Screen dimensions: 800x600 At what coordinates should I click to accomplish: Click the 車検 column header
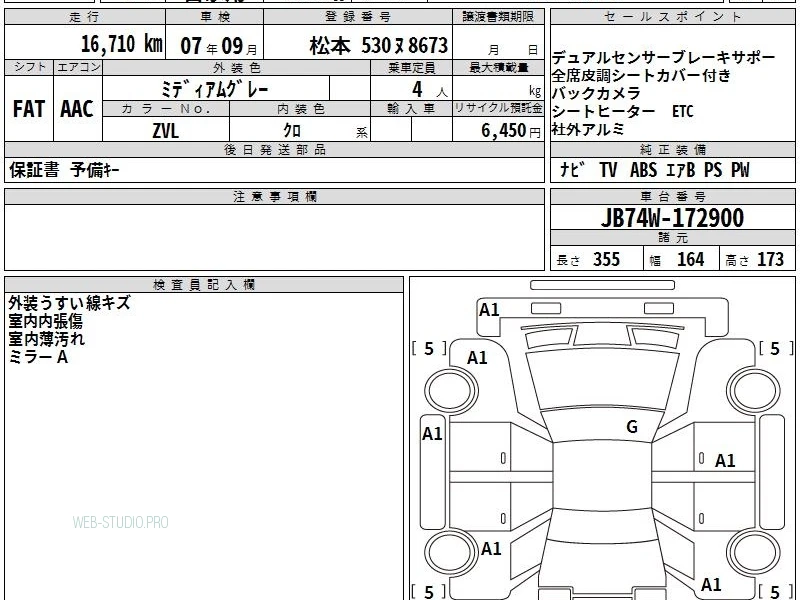pyautogui.click(x=215, y=17)
